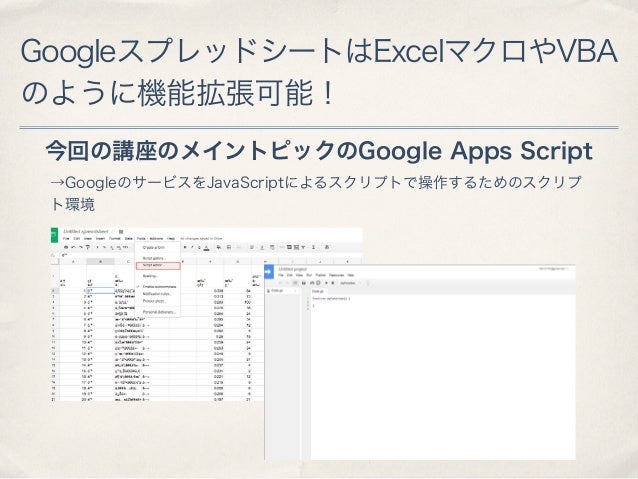638x479 pixels.
Task: Toggle Enable autocomplete menu option
Action: coord(159,287)
